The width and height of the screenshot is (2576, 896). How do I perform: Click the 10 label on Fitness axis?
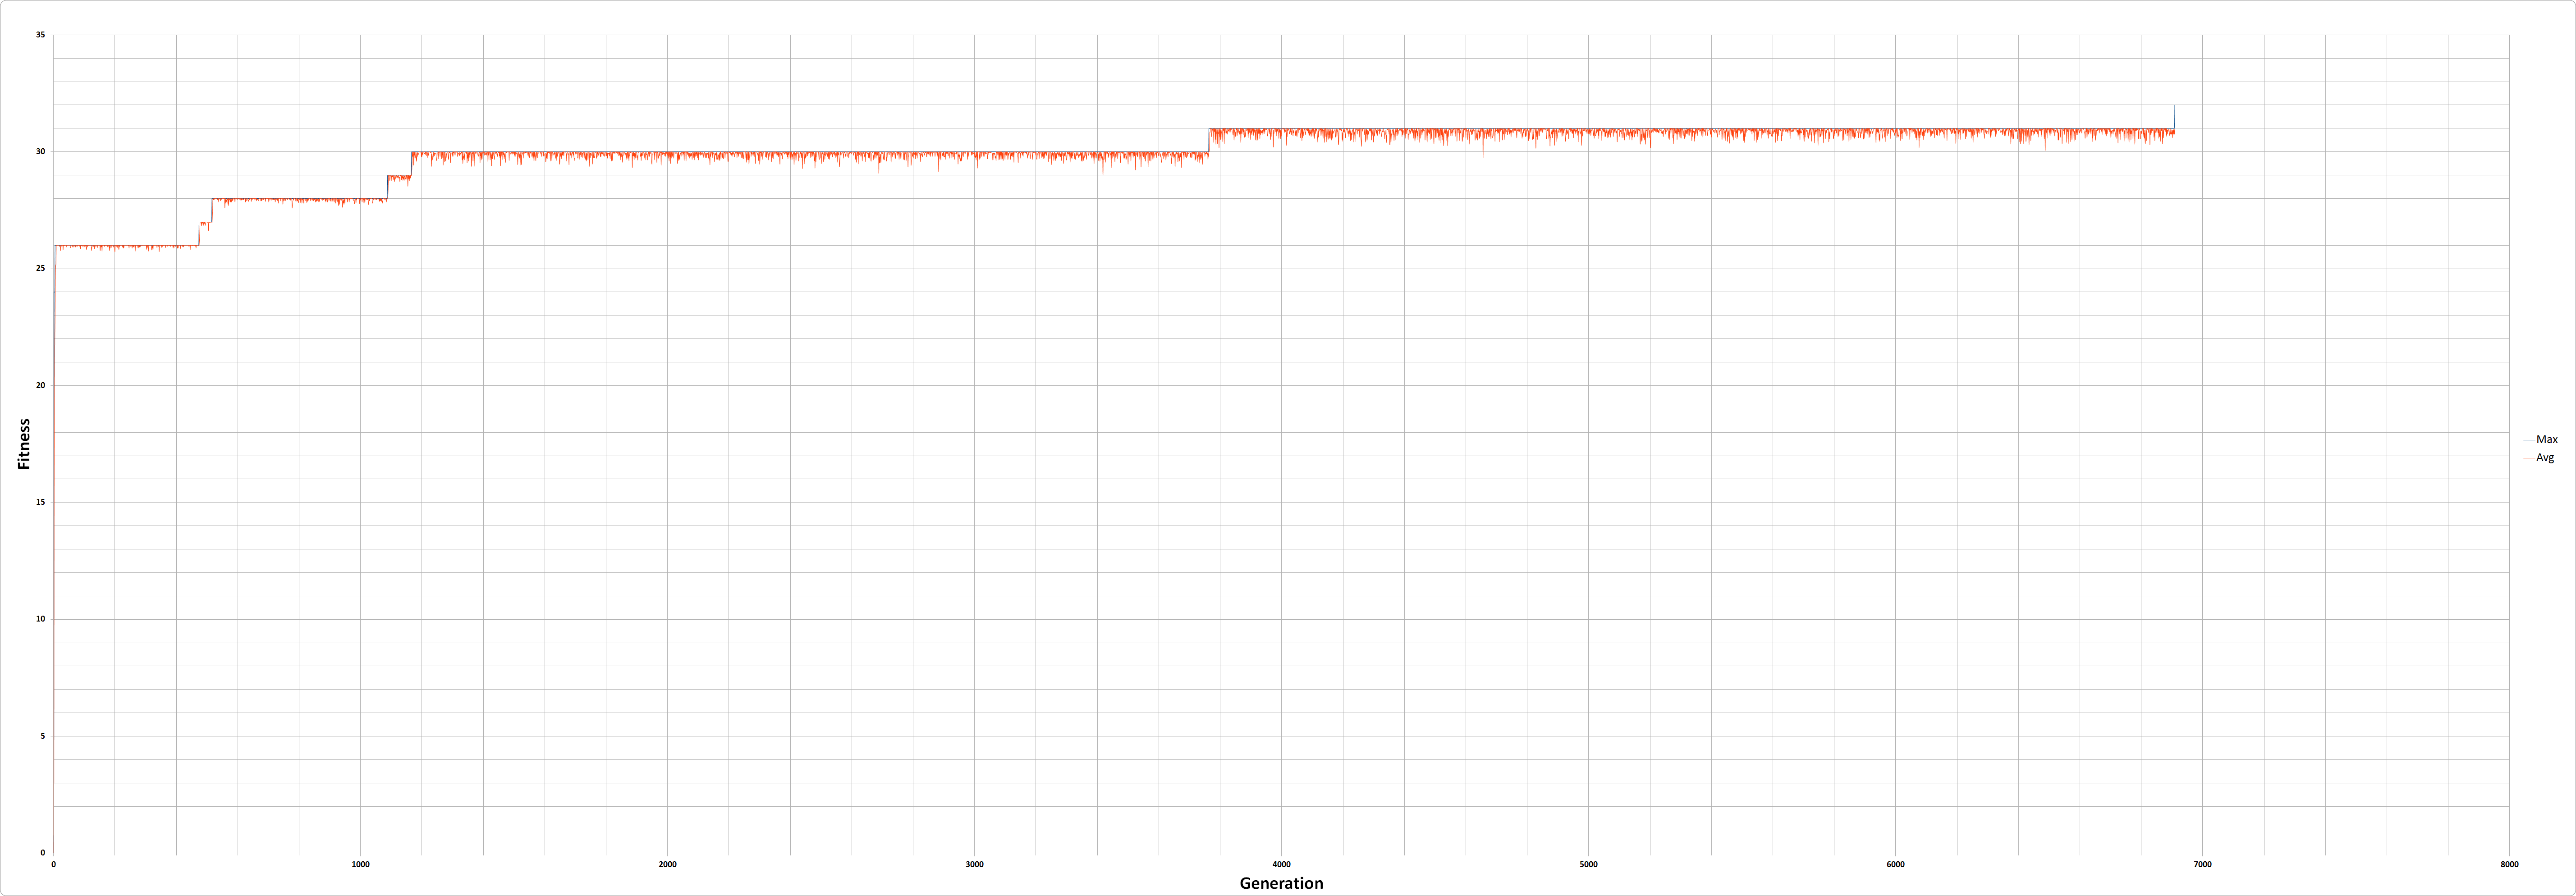(41, 619)
